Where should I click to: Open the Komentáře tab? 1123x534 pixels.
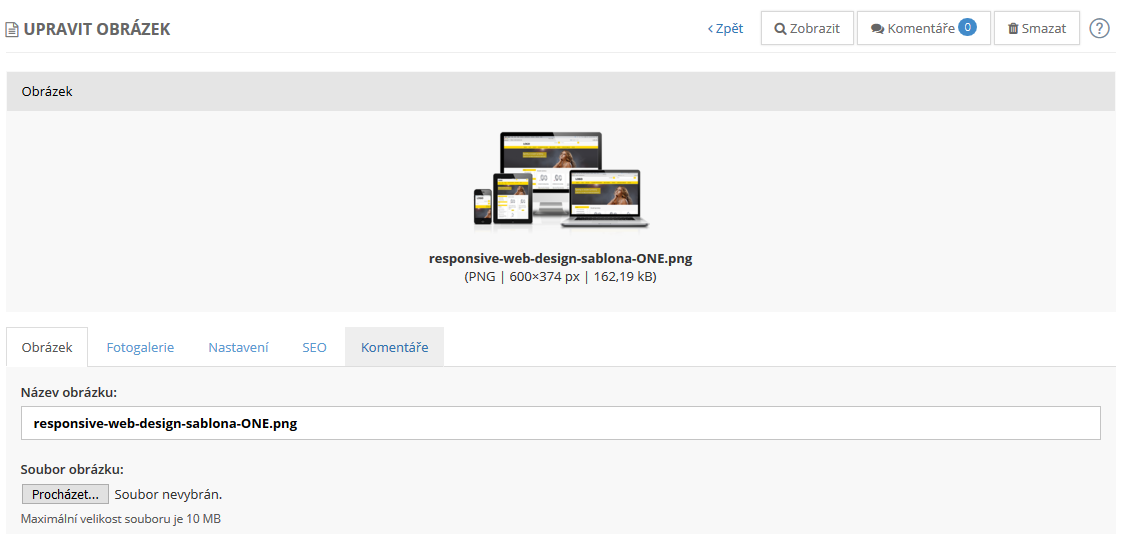(394, 347)
